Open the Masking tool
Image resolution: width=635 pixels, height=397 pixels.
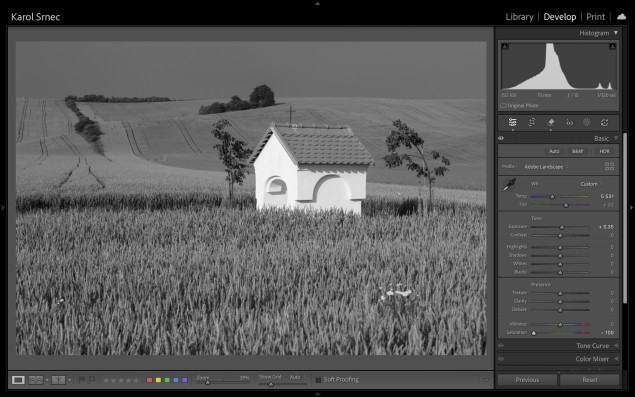tap(587, 122)
